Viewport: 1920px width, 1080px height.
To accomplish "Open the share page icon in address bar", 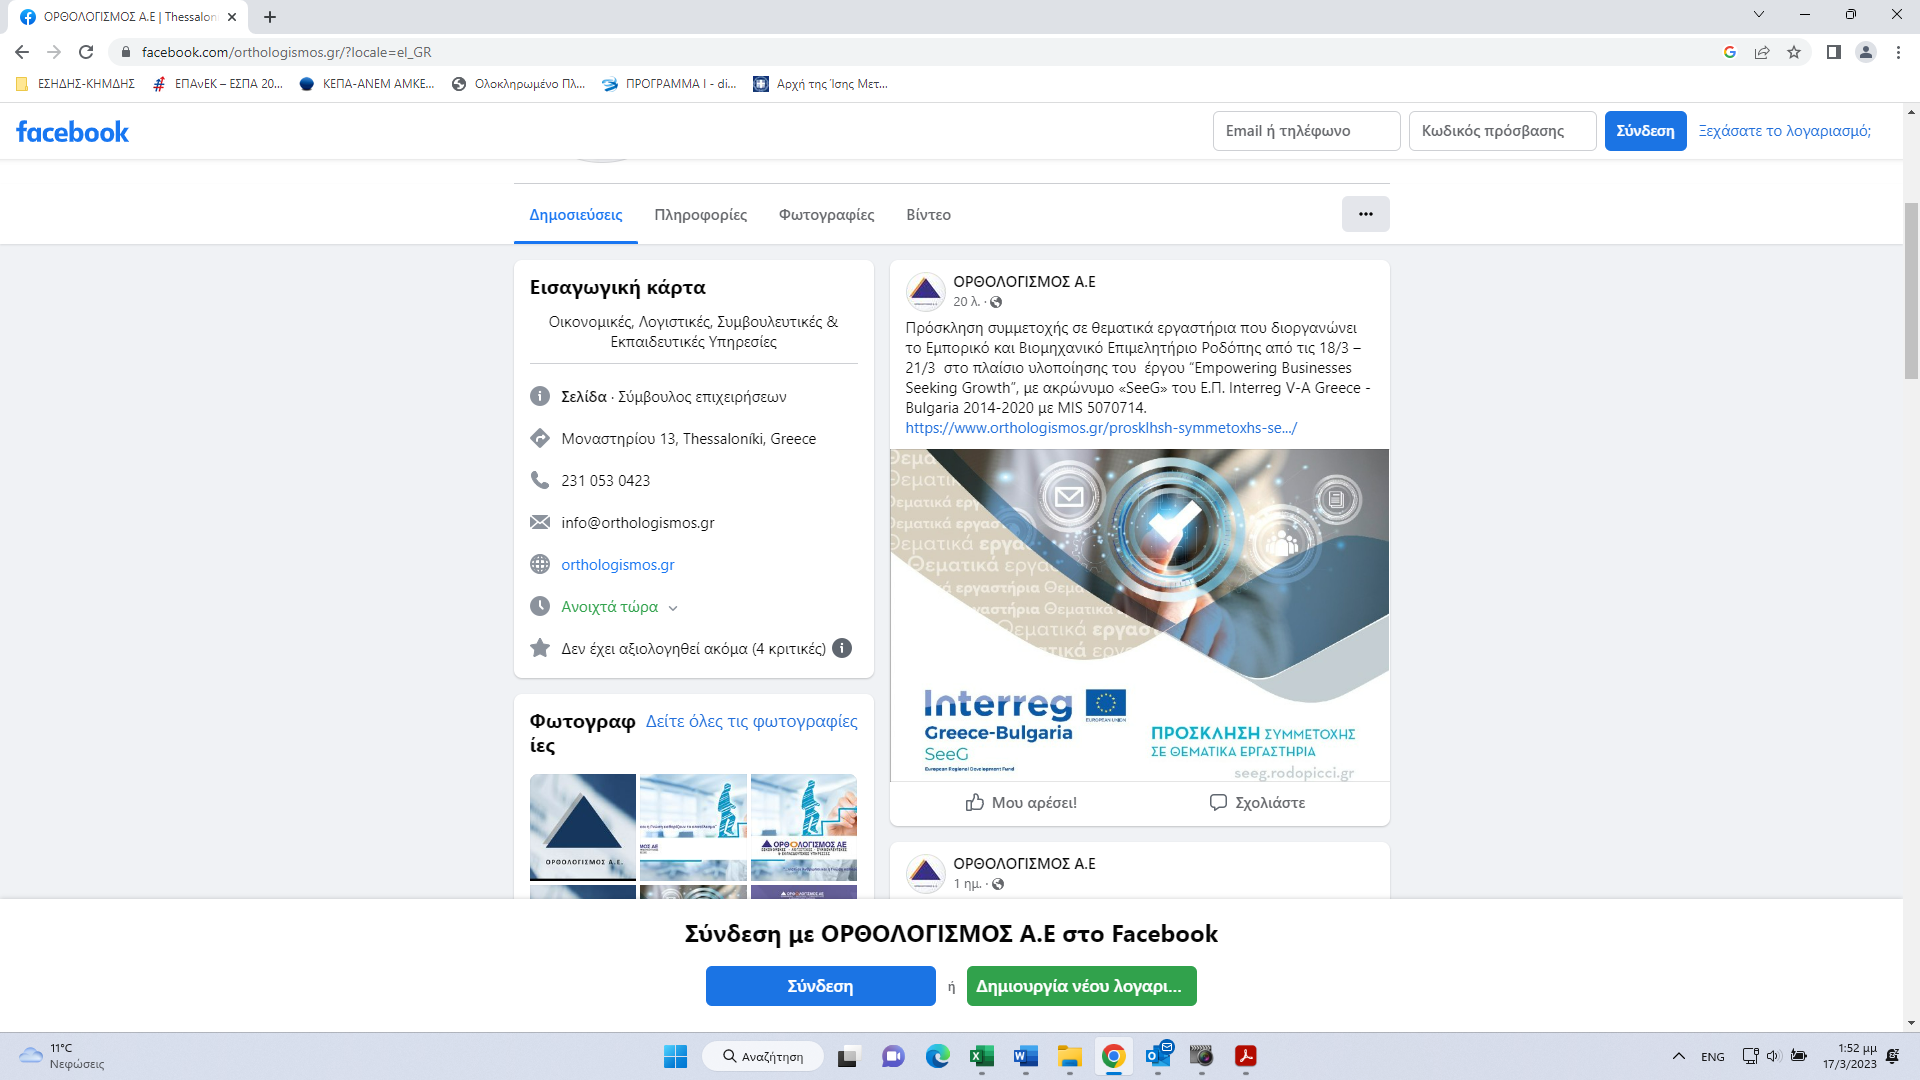I will pyautogui.click(x=1762, y=52).
